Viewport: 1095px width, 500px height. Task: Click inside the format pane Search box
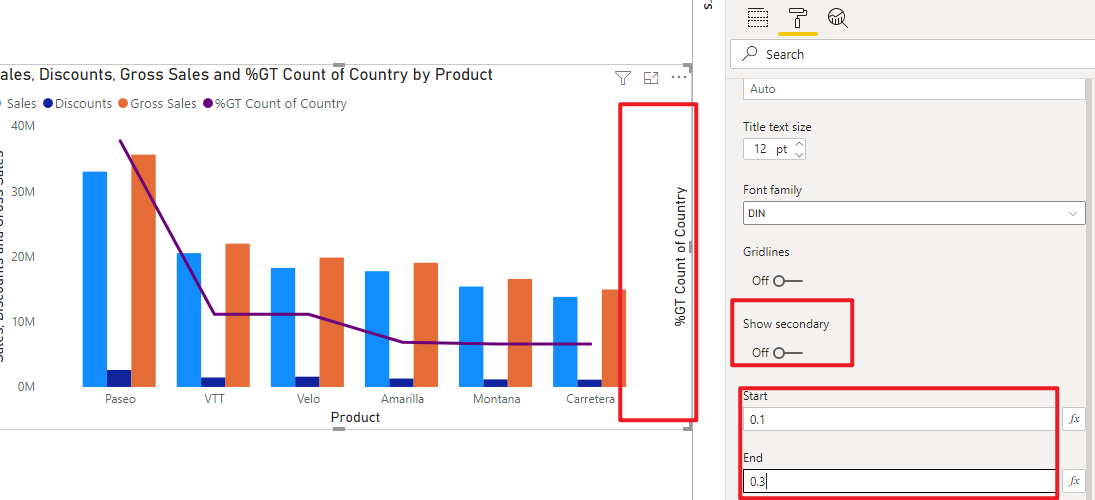pyautogui.click(x=911, y=54)
